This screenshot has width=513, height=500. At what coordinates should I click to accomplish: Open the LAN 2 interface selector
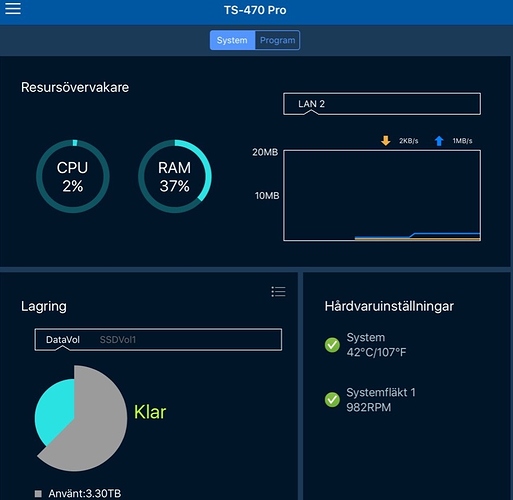(x=382, y=104)
